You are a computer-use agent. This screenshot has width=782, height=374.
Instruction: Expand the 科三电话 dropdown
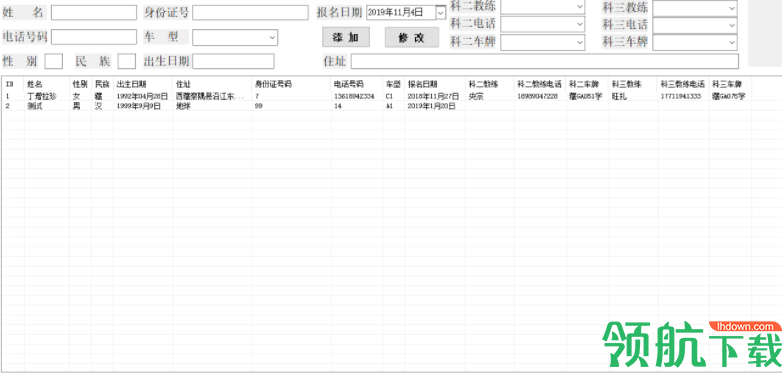(x=695, y=25)
